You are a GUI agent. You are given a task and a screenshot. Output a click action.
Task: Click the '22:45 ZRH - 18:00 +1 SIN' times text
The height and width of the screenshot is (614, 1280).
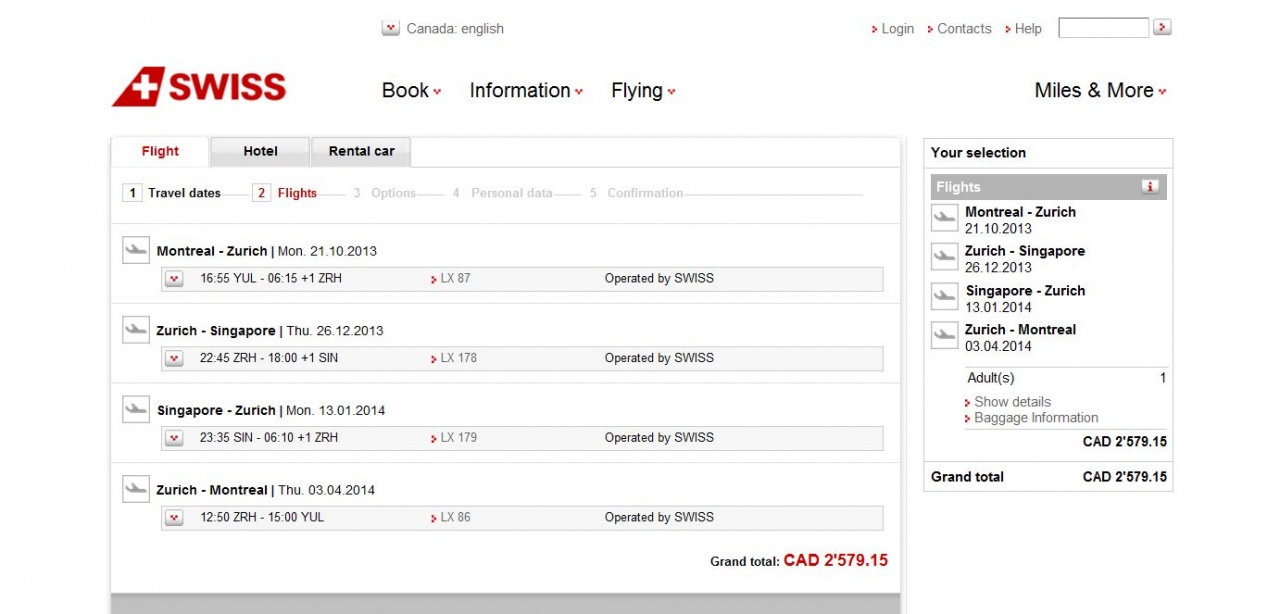coord(269,358)
